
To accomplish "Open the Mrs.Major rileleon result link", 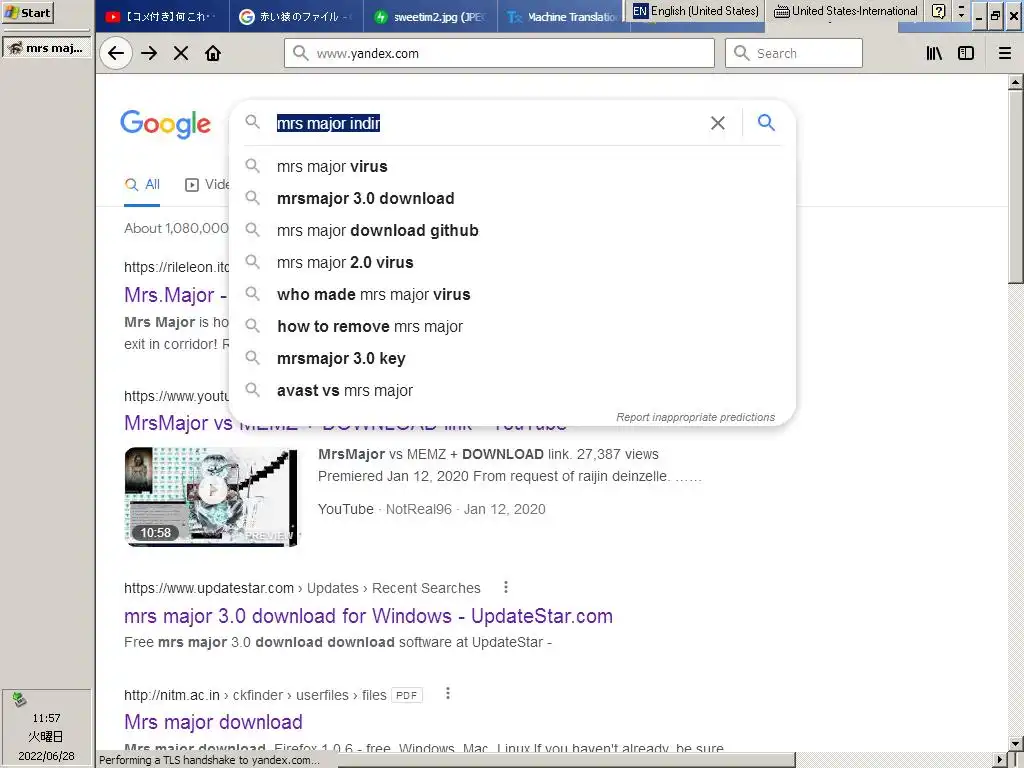I will (175, 295).
